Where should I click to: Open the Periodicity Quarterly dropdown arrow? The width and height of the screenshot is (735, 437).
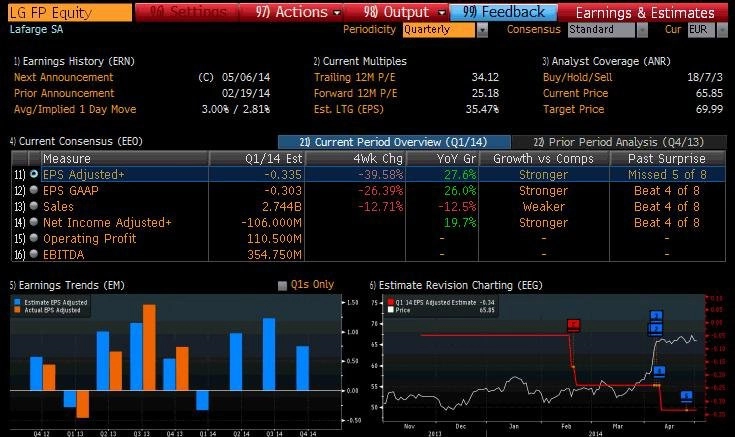[x=482, y=30]
